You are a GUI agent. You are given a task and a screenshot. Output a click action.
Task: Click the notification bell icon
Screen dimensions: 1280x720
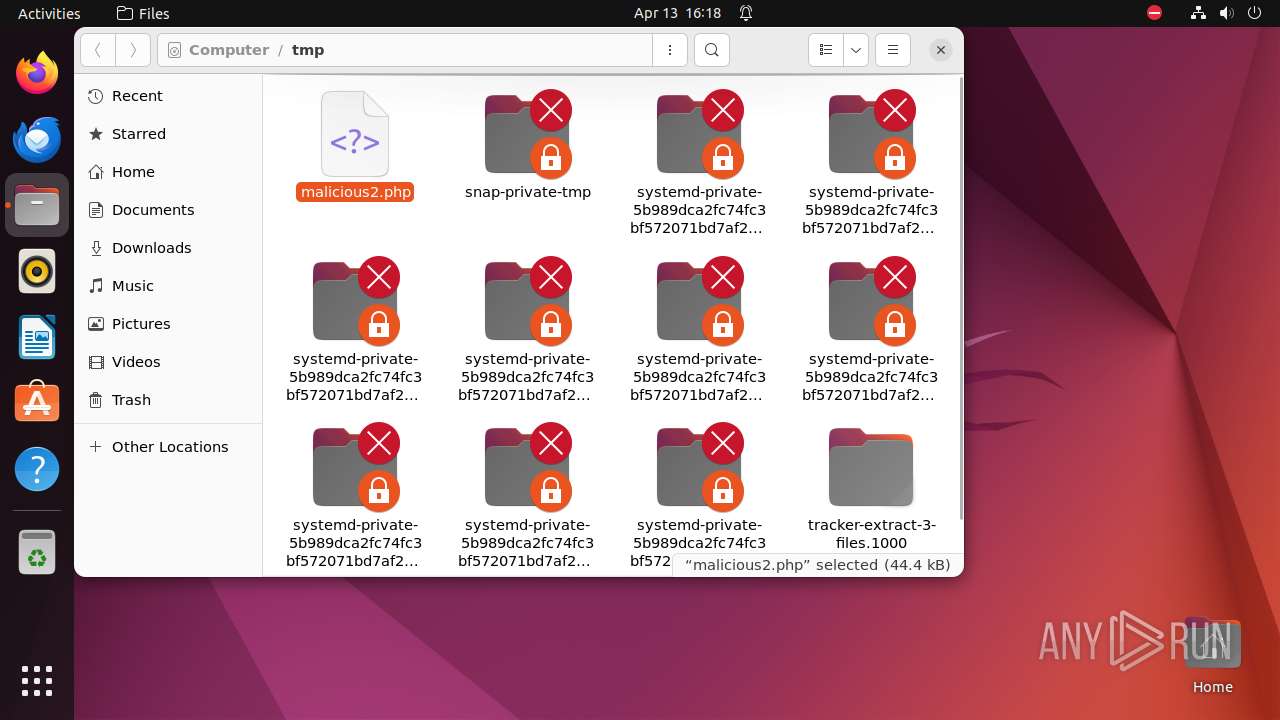[x=746, y=13]
